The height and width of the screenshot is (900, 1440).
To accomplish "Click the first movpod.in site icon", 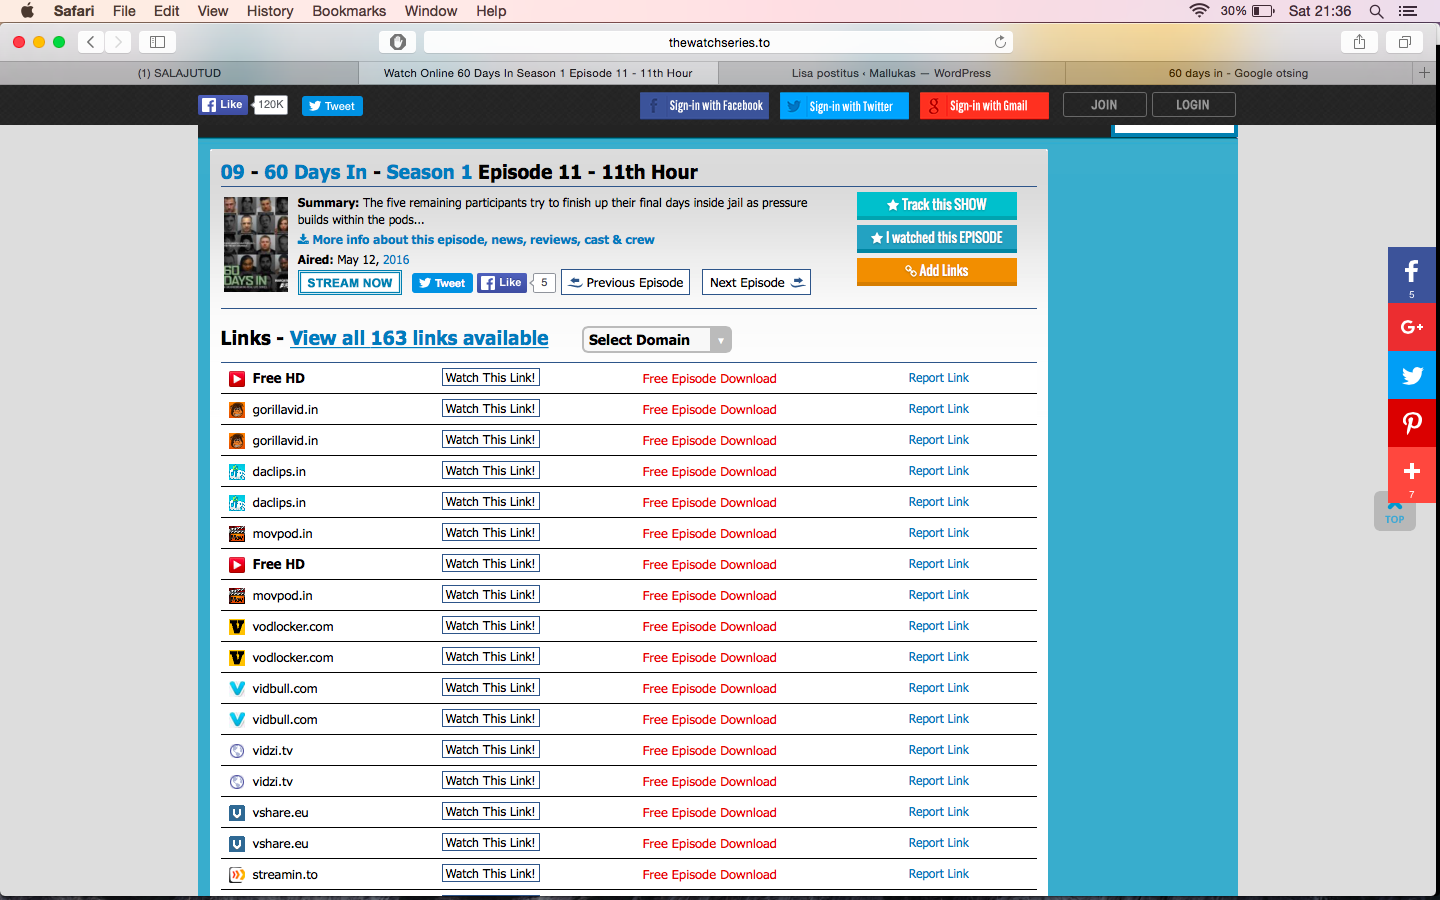I will click(237, 534).
